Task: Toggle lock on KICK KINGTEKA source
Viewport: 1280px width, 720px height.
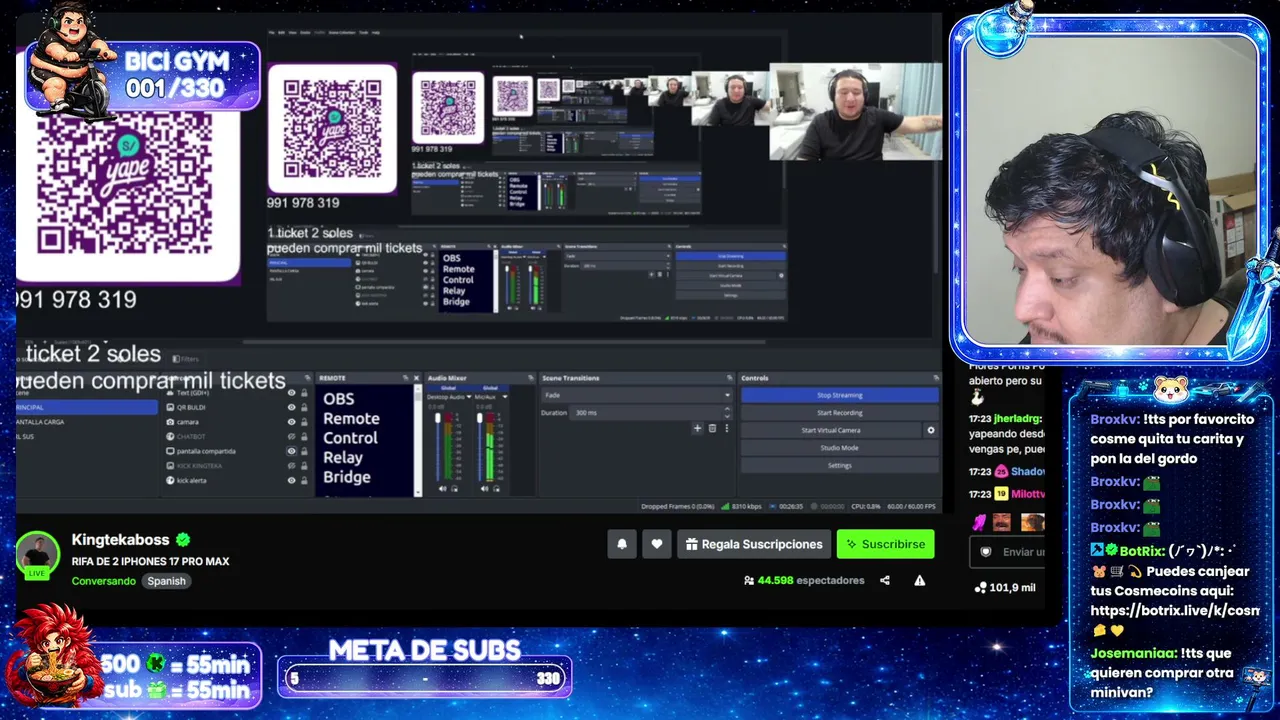Action: [x=304, y=466]
